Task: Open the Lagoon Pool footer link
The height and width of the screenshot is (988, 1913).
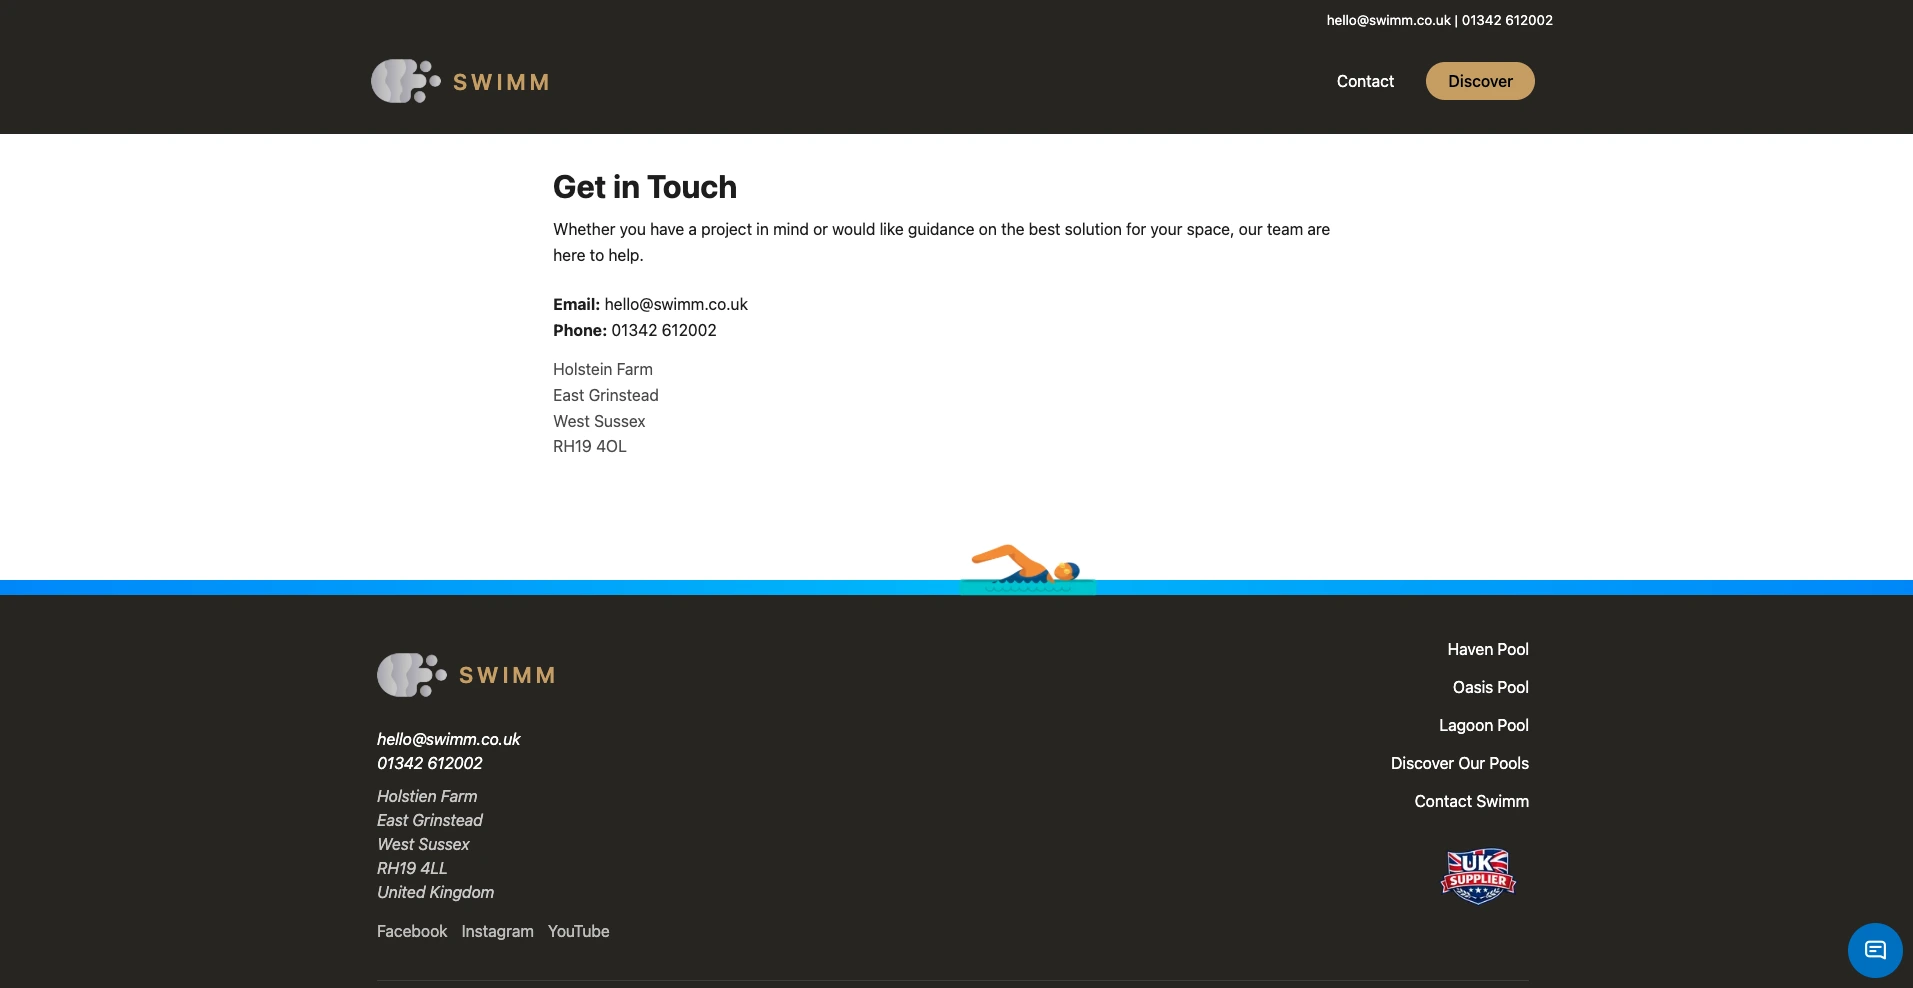Action: click(1484, 725)
